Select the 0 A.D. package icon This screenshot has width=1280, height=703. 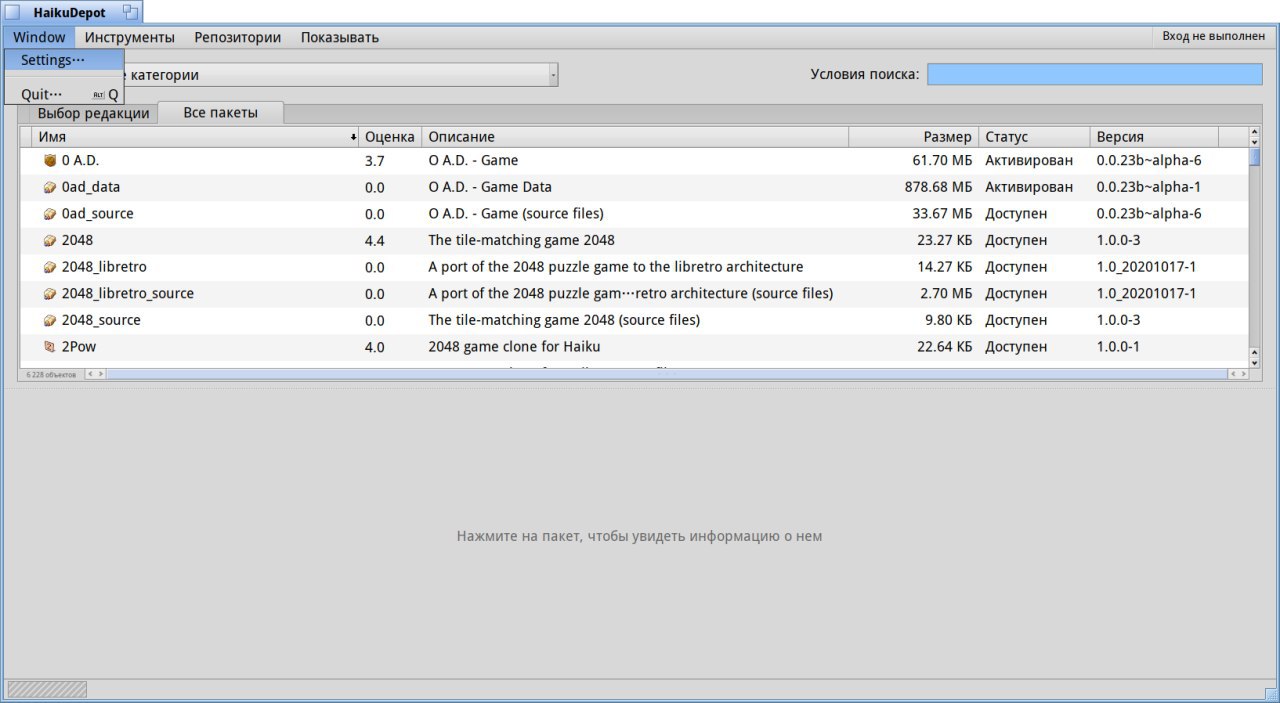tap(50, 160)
